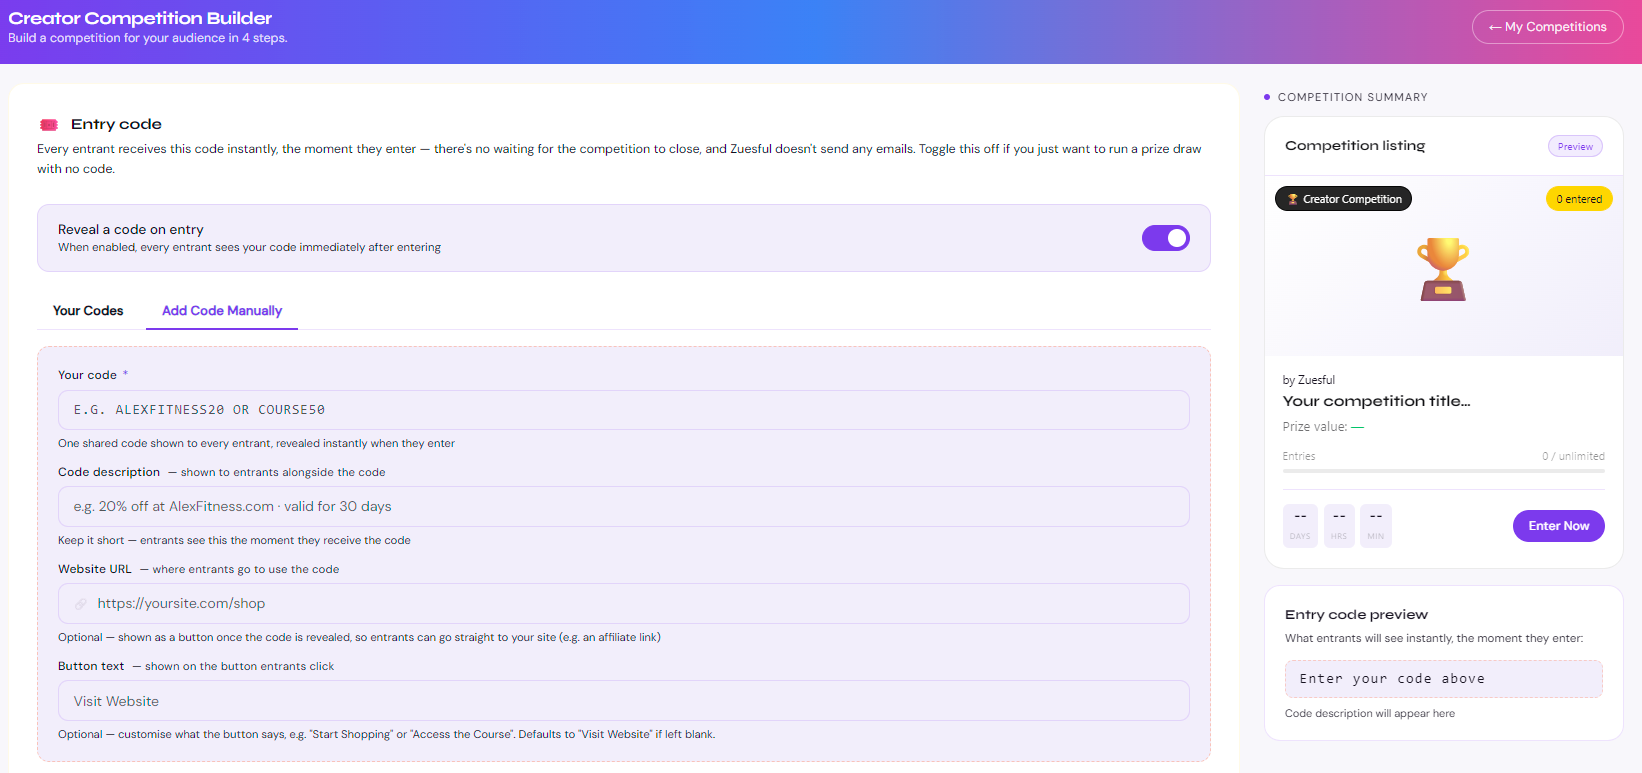Click the Your competition title... text

coord(1376,401)
